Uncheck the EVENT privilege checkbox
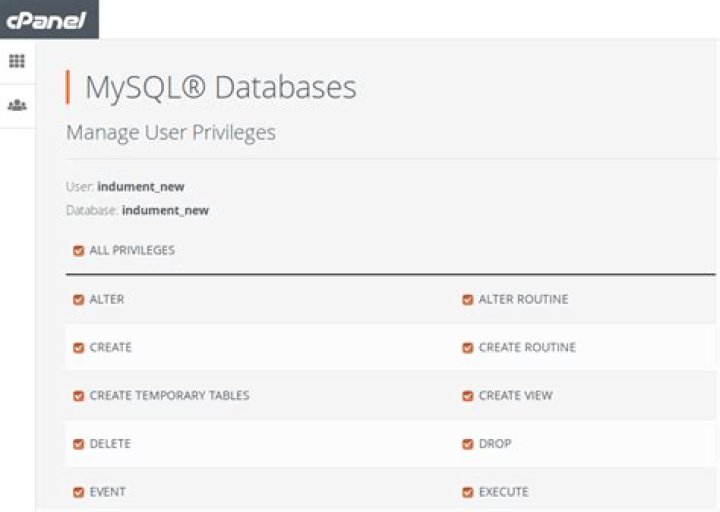The height and width of the screenshot is (512, 720). click(x=79, y=492)
